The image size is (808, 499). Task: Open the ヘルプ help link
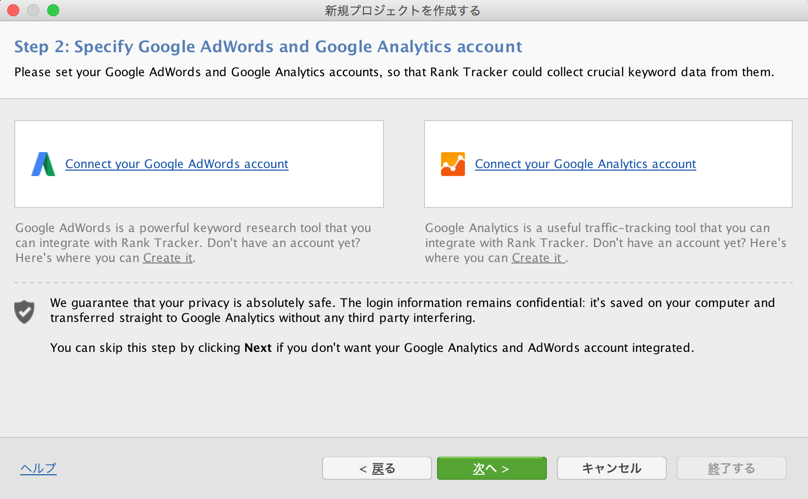(x=38, y=468)
